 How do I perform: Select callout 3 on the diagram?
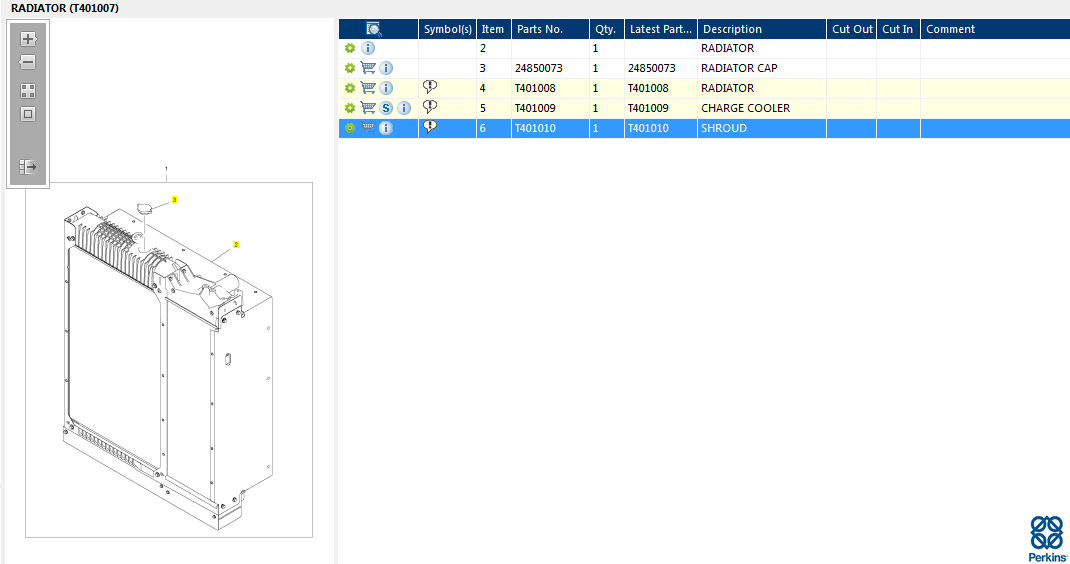[x=175, y=200]
